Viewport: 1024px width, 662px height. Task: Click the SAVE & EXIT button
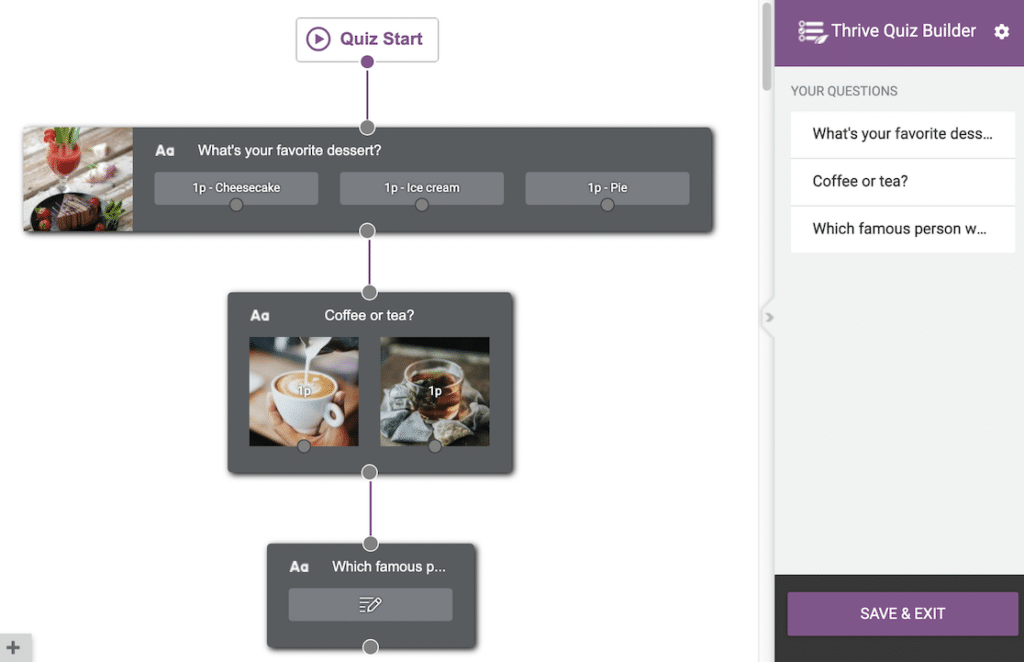[x=902, y=614]
